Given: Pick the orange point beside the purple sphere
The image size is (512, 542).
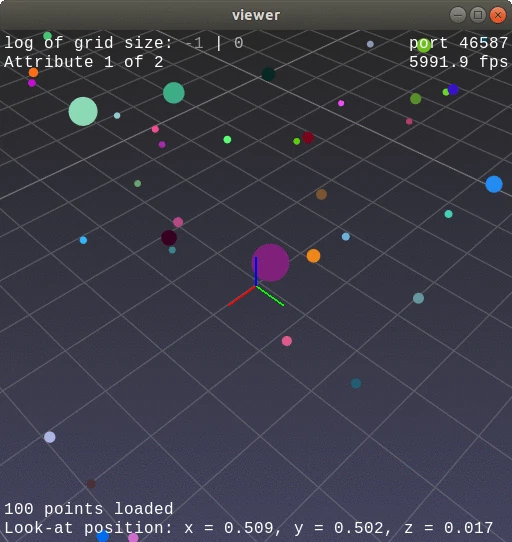Looking at the screenshot, I should click(313, 256).
